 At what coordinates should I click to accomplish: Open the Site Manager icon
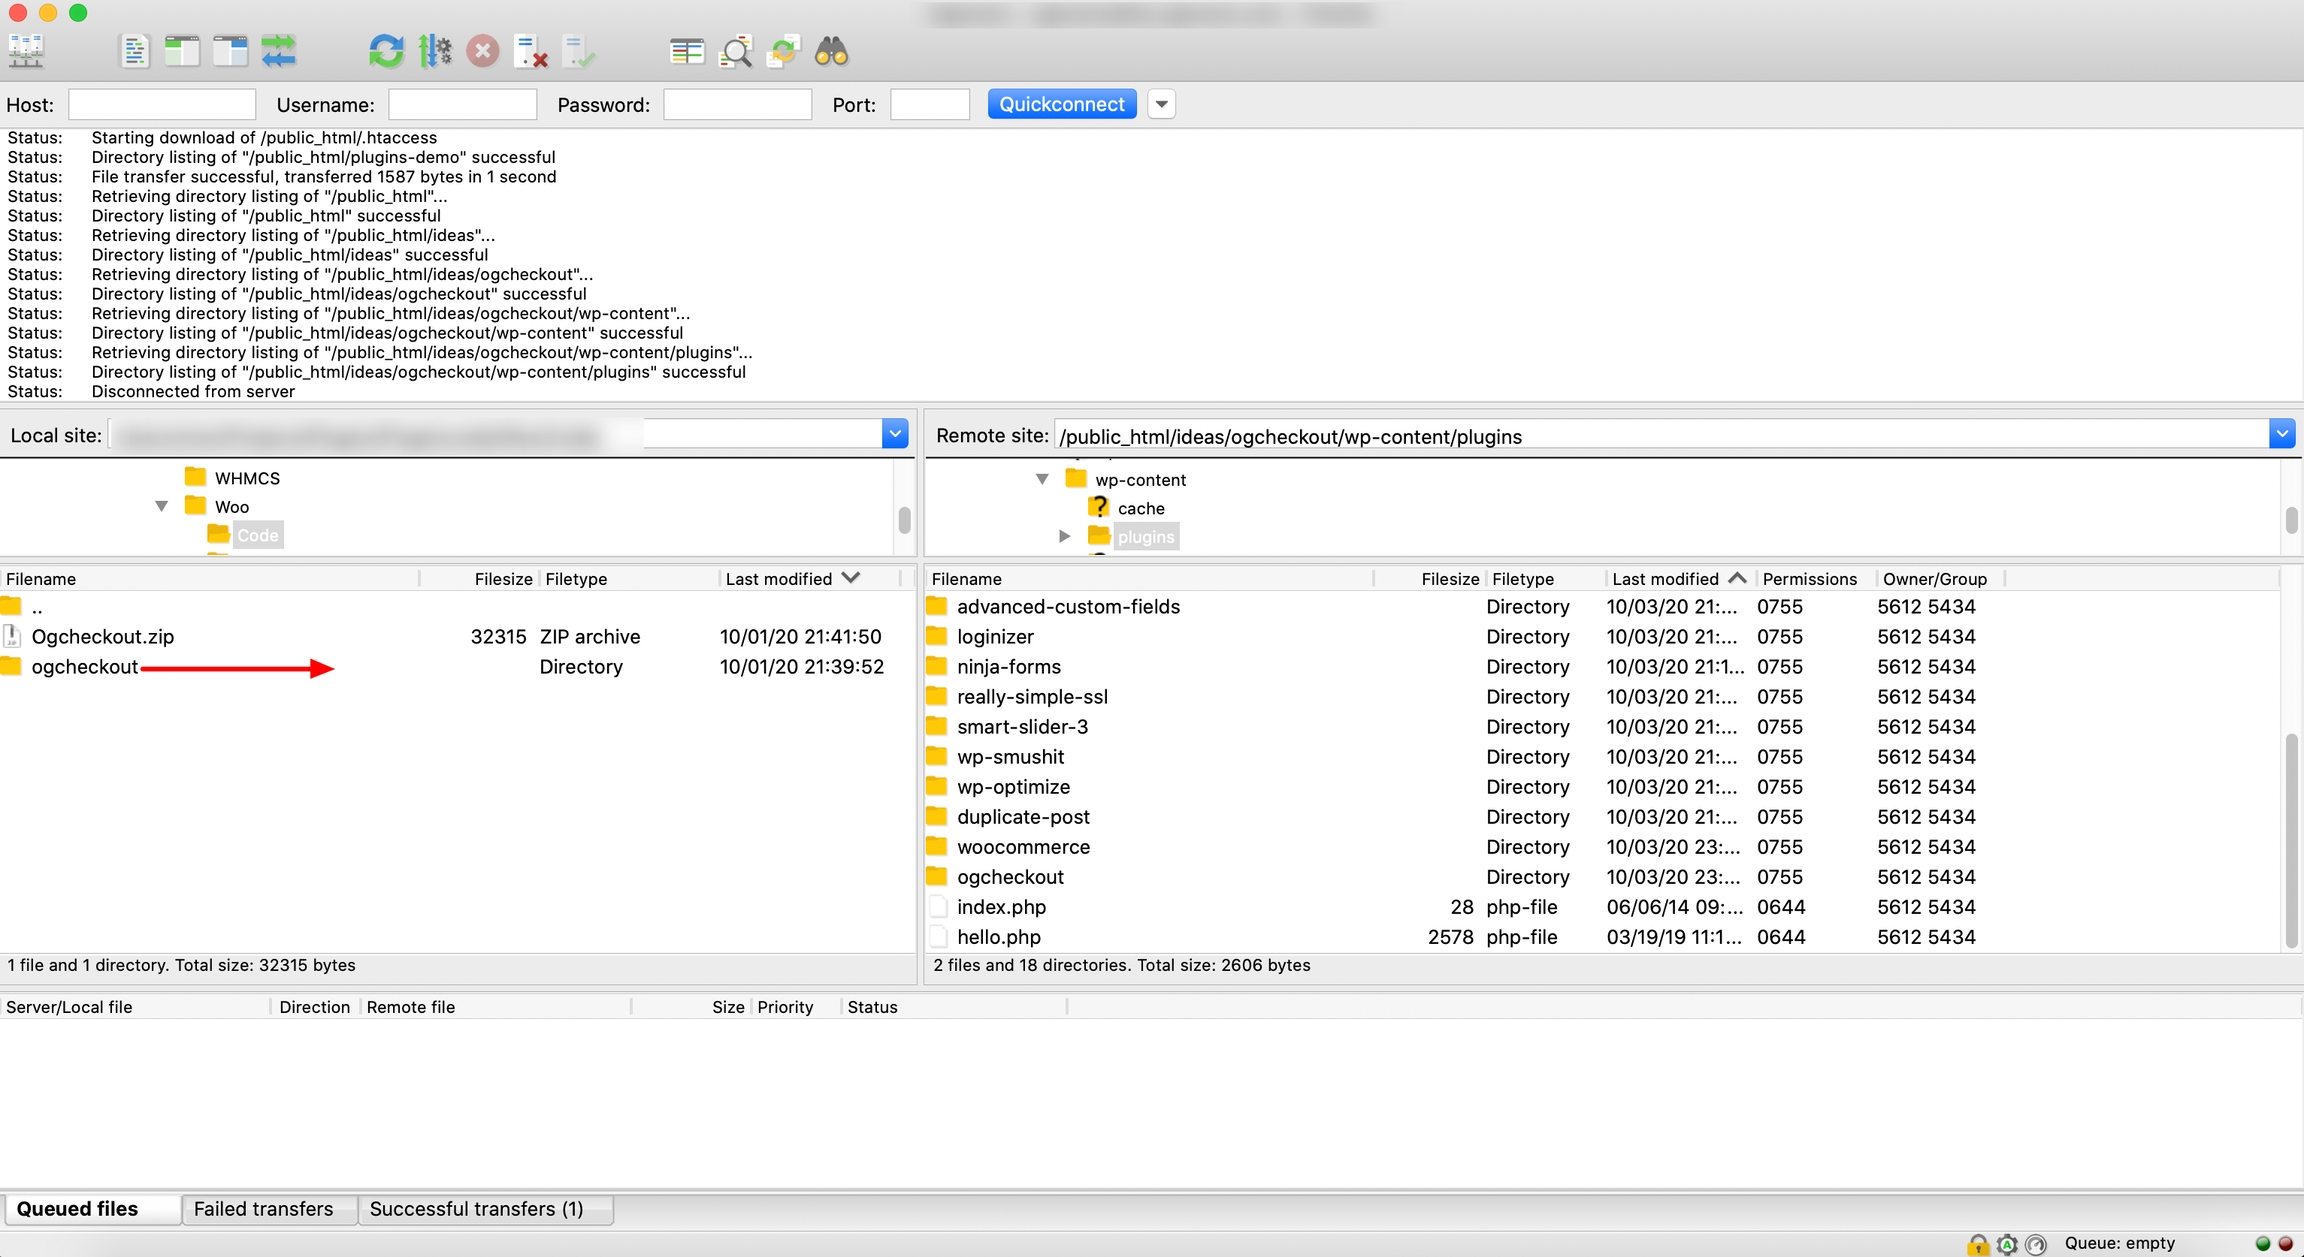click(x=26, y=51)
